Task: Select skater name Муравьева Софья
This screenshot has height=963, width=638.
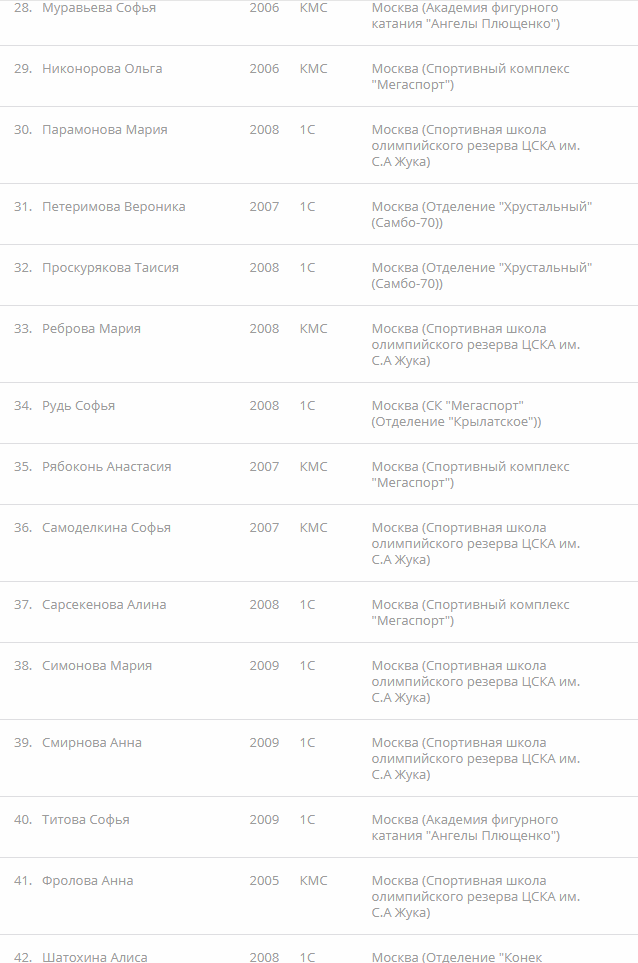Action: [99, 8]
